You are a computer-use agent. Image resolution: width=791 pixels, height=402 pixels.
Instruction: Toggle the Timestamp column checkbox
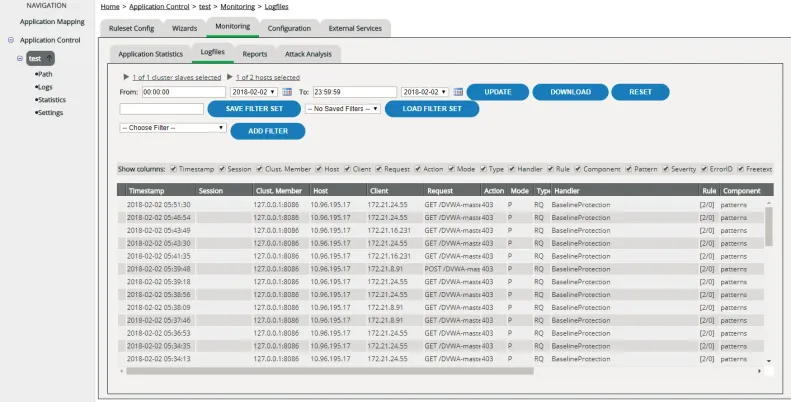pos(174,169)
